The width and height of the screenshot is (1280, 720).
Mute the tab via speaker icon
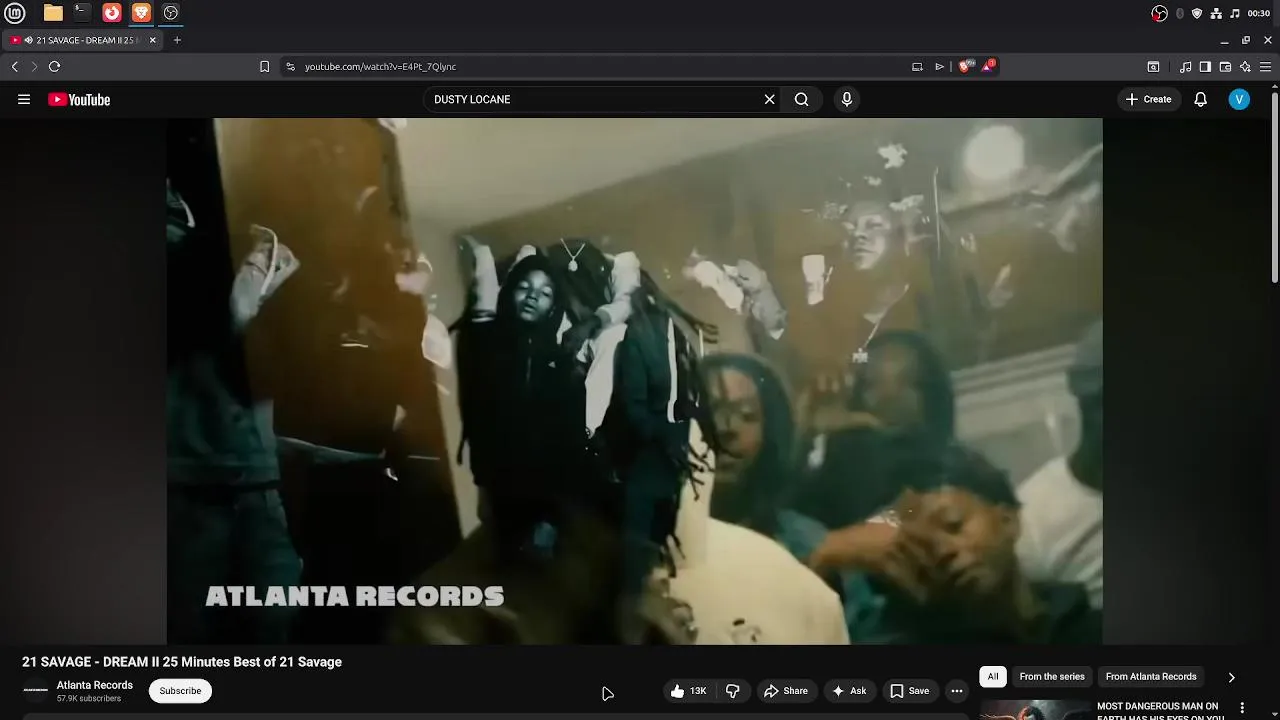pyautogui.click(x=28, y=40)
